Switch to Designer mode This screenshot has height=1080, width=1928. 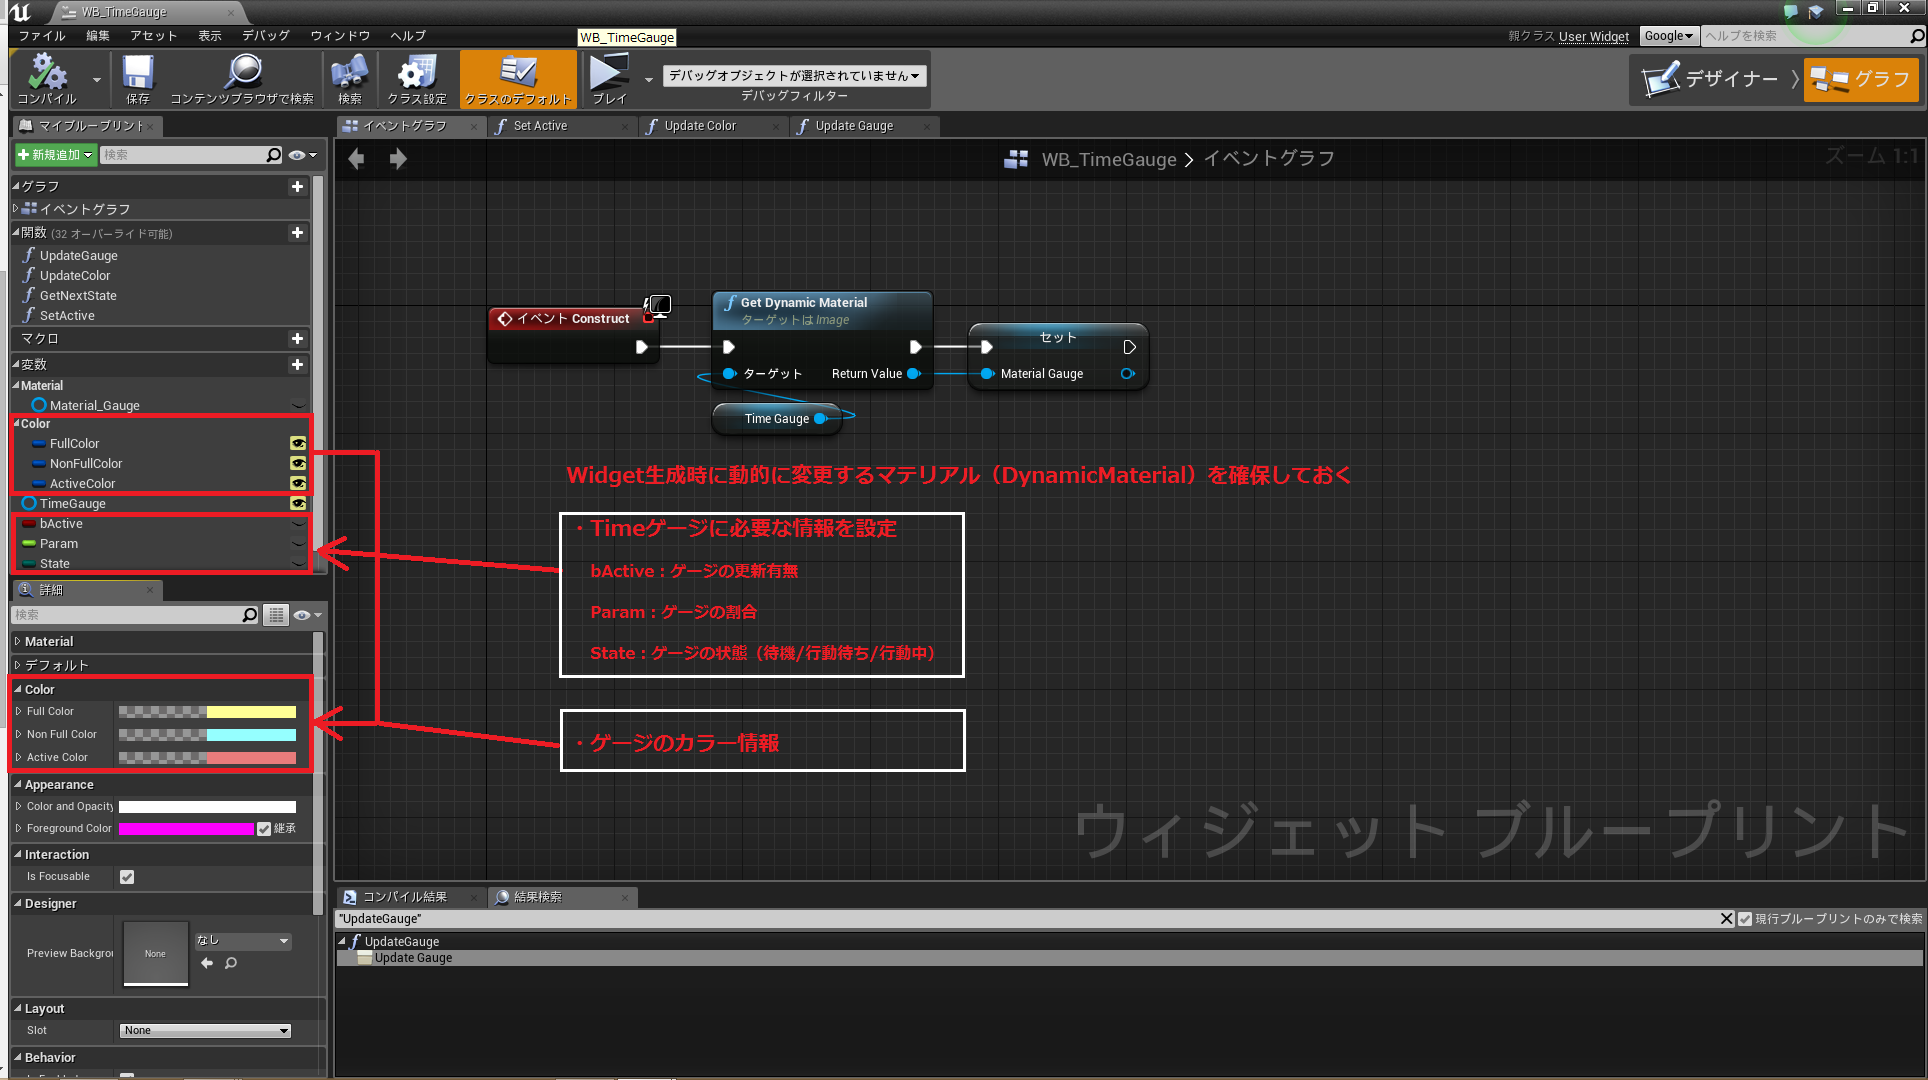[x=1712, y=79]
